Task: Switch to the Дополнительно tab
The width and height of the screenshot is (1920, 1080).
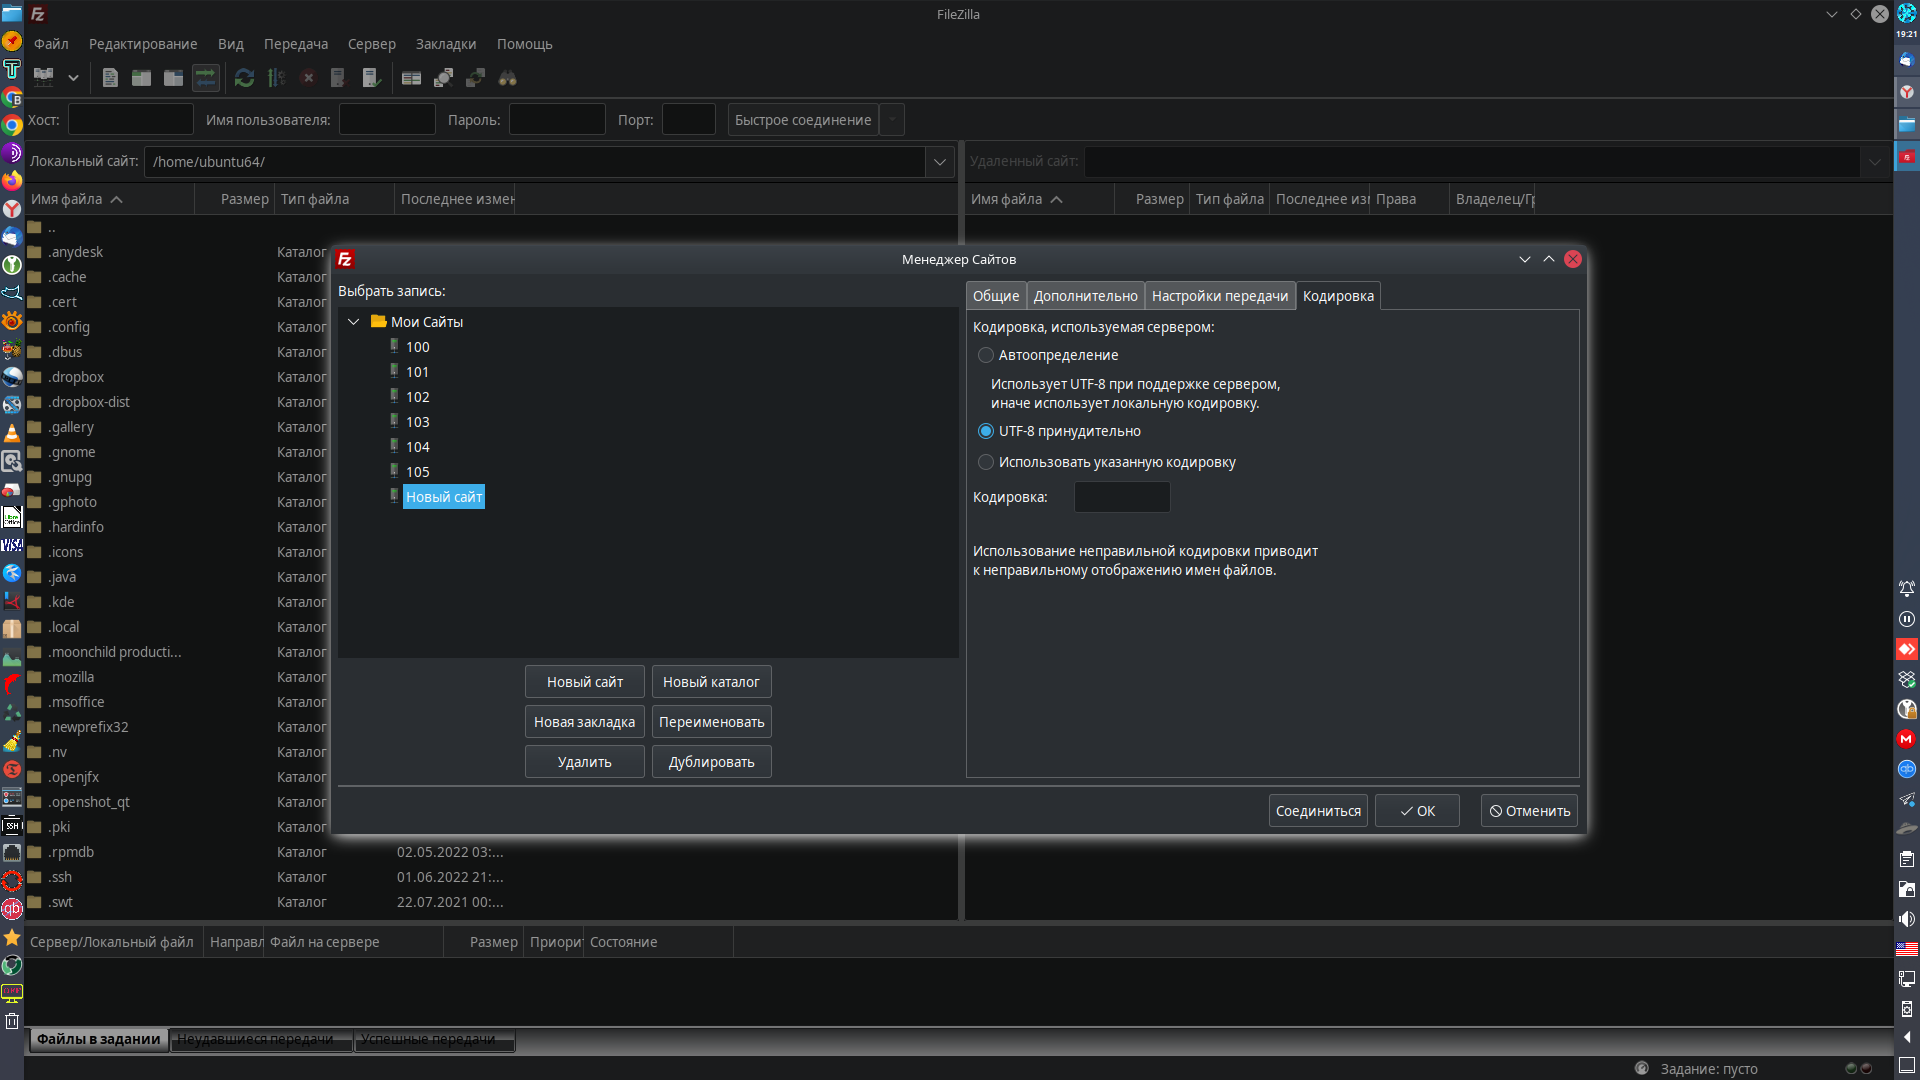Action: point(1085,296)
